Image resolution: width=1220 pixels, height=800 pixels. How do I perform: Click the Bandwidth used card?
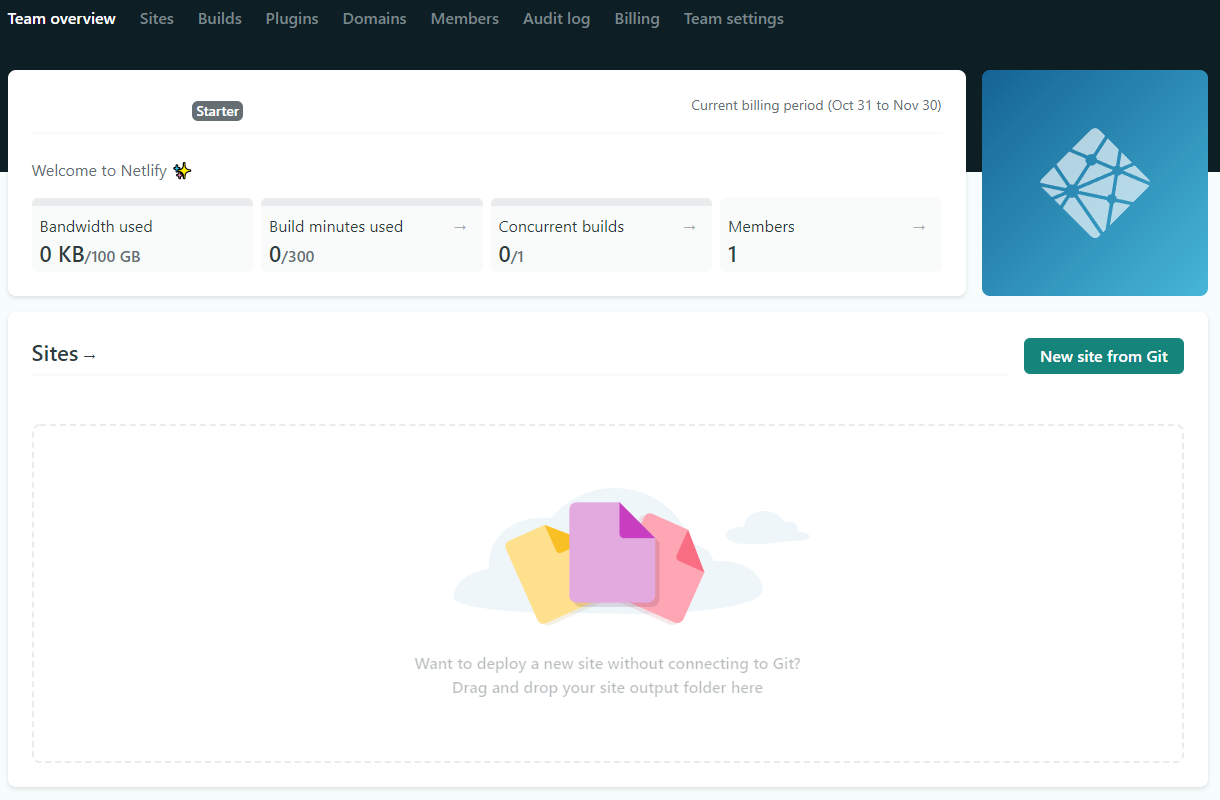[142, 235]
